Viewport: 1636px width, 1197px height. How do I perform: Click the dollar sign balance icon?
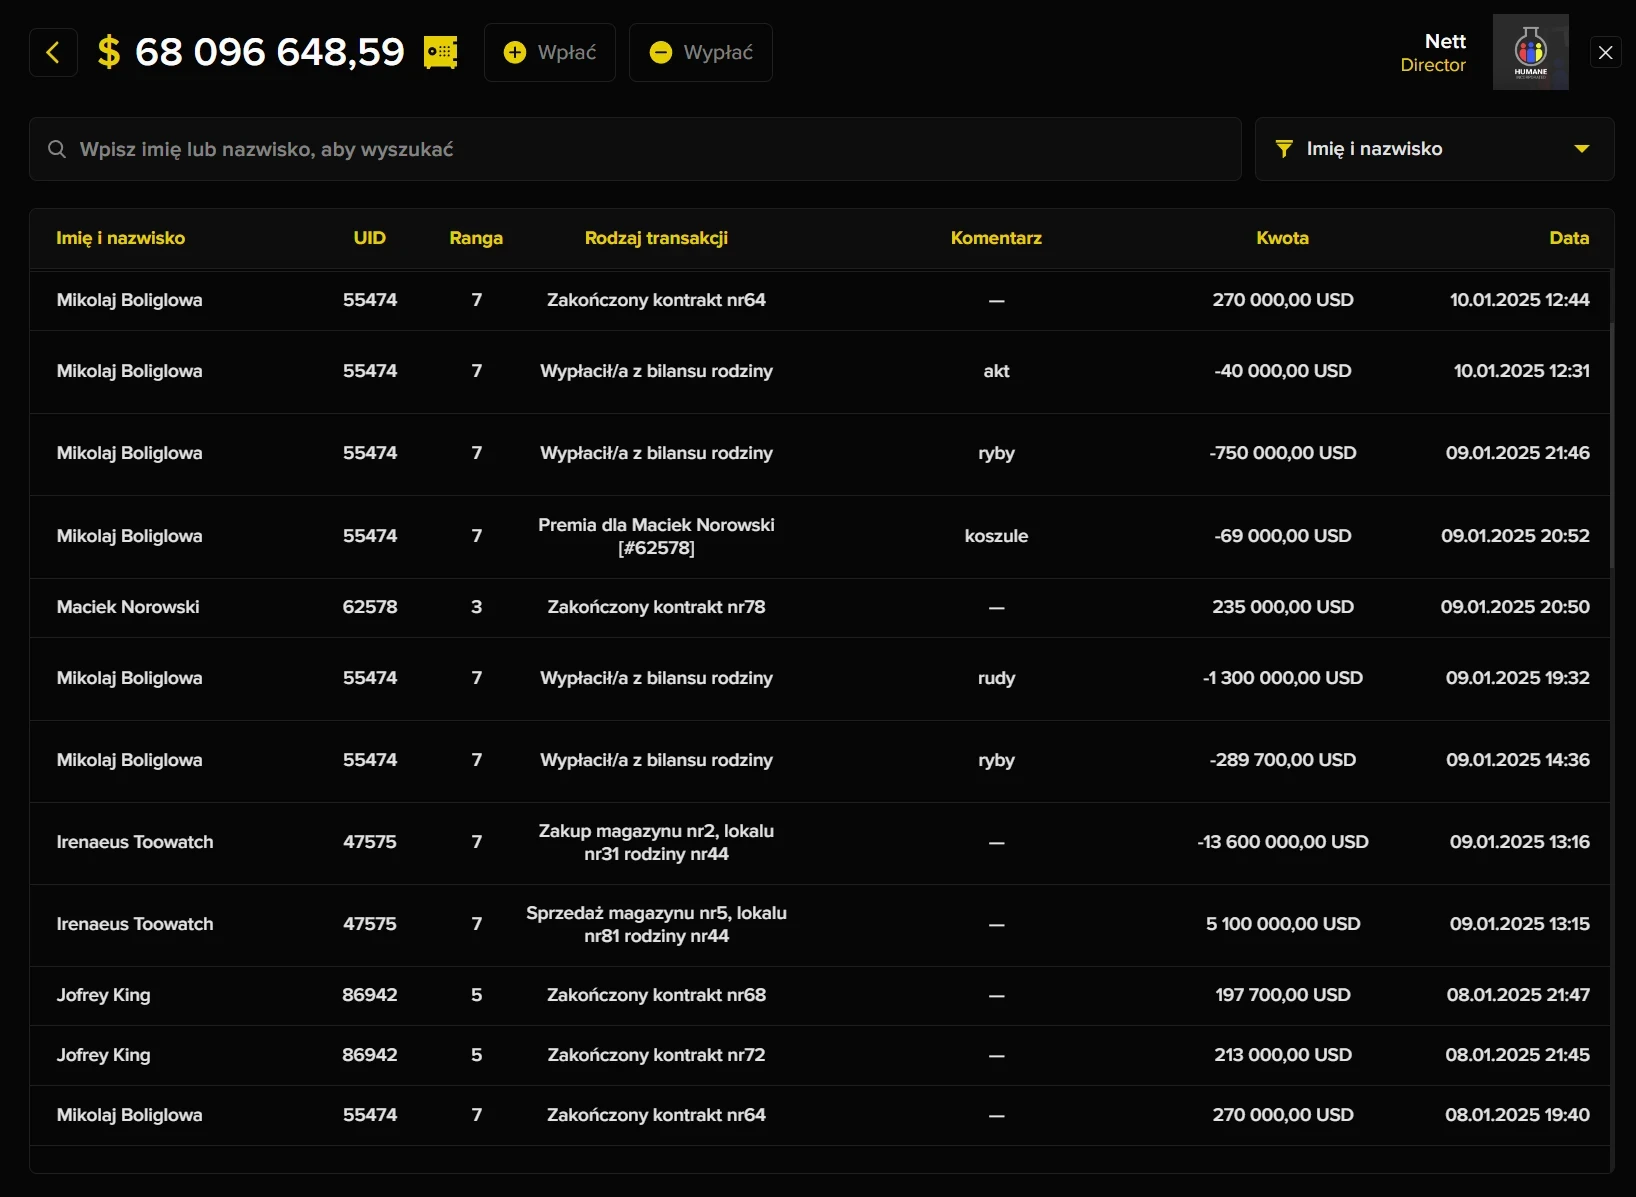pos(109,53)
